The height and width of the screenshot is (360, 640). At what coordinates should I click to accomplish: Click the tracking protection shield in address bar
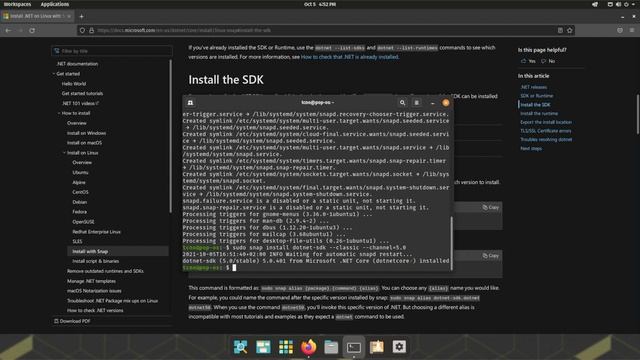coord(82,30)
